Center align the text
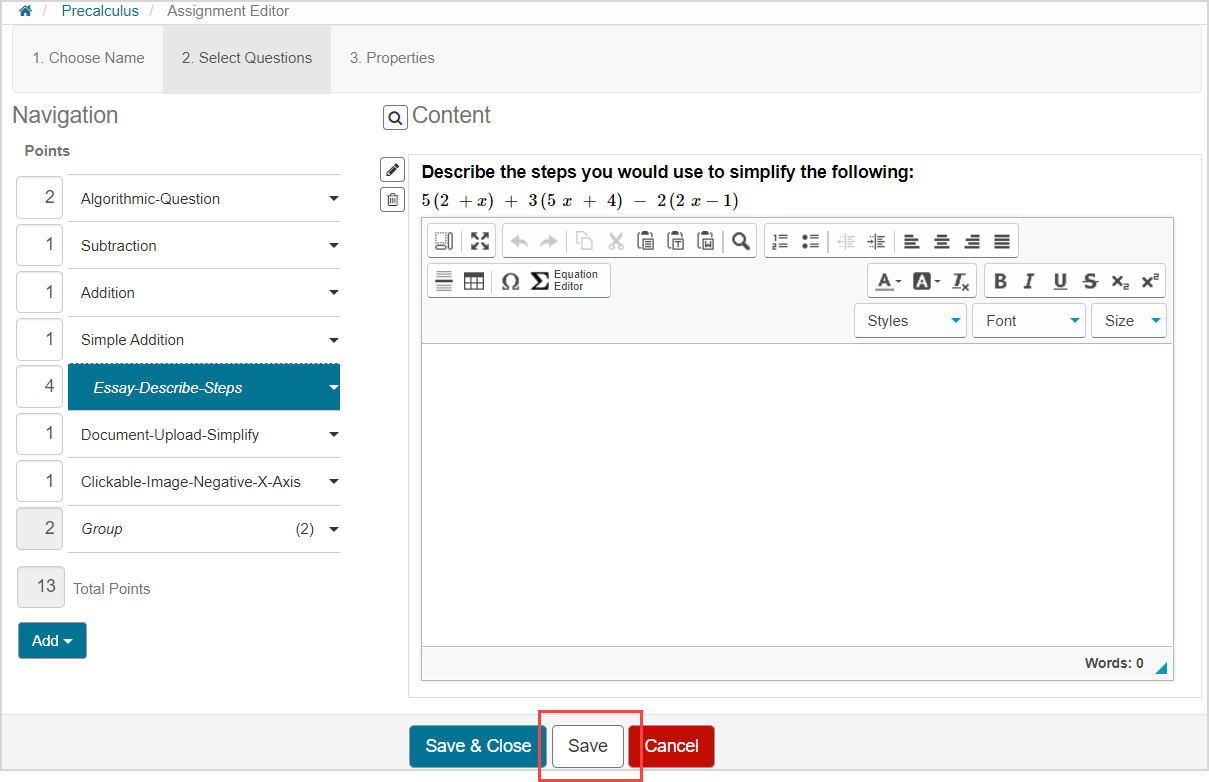The height and width of the screenshot is (782, 1209). pyautogui.click(x=942, y=241)
